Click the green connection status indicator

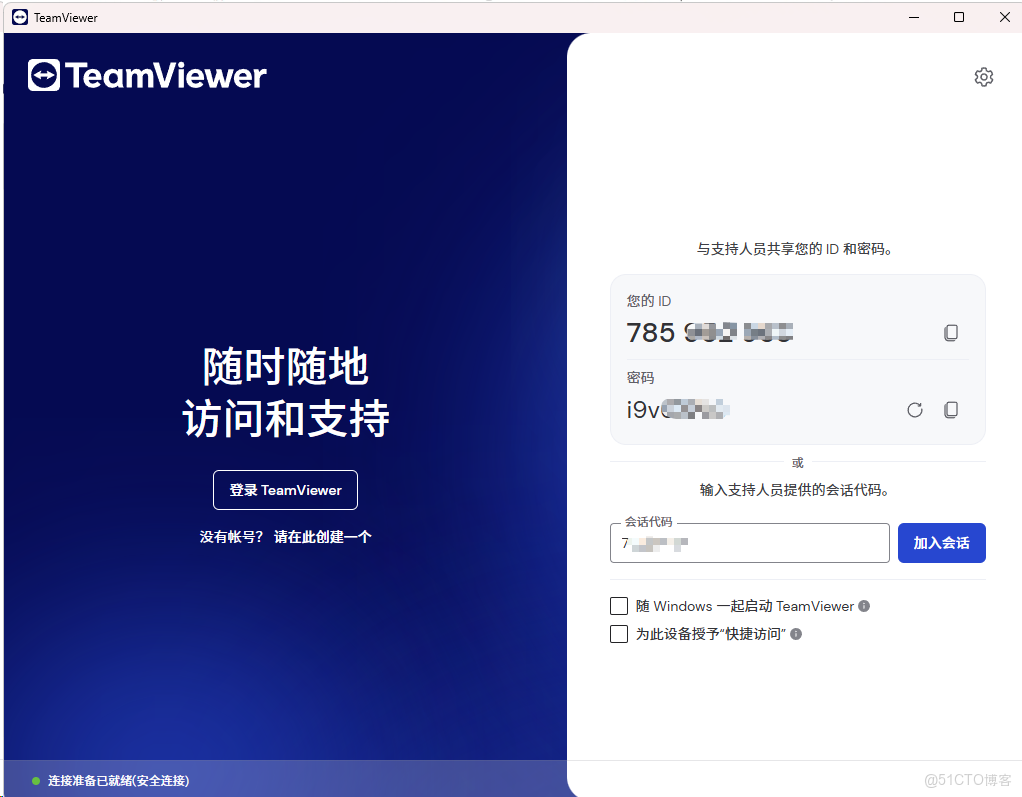tap(36, 781)
